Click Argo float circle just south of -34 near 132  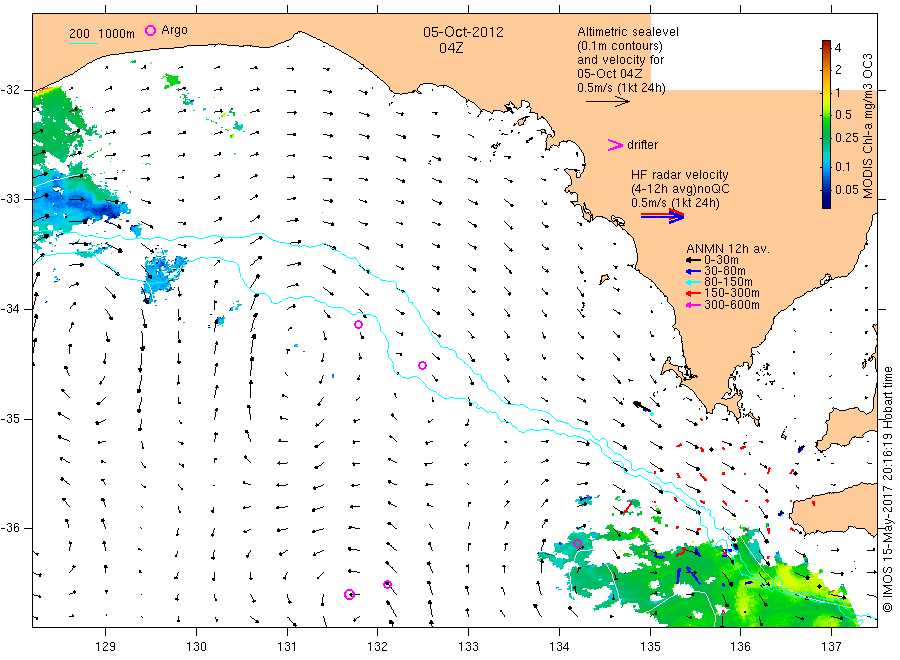point(358,324)
